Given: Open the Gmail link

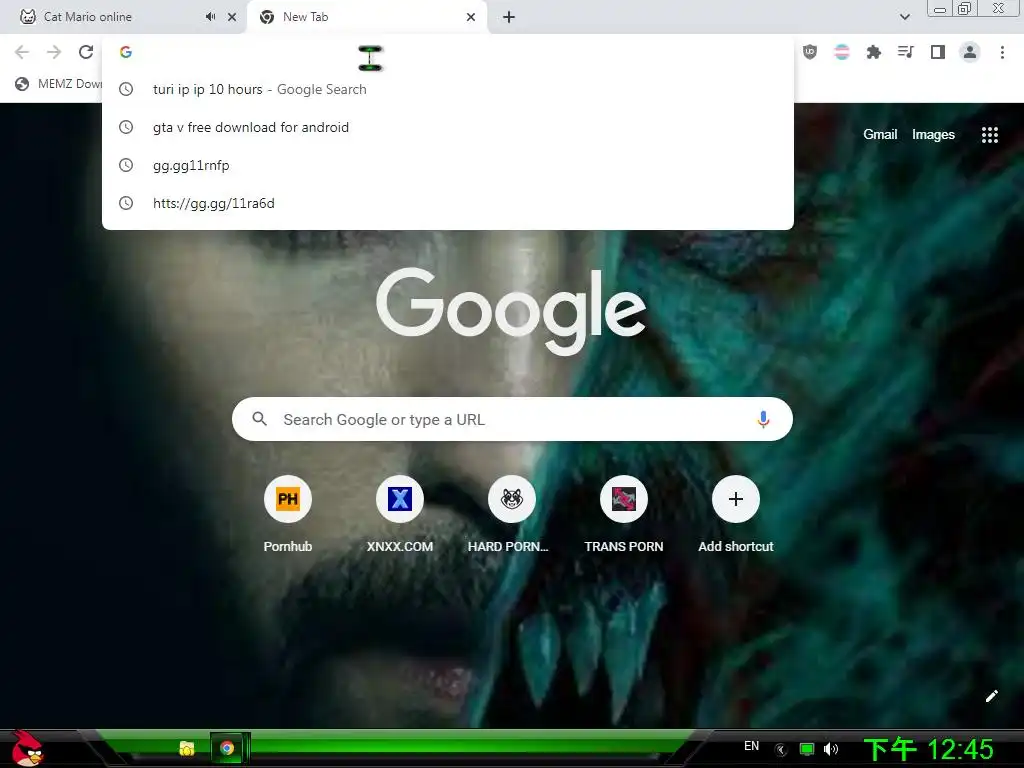Looking at the screenshot, I should coord(880,135).
